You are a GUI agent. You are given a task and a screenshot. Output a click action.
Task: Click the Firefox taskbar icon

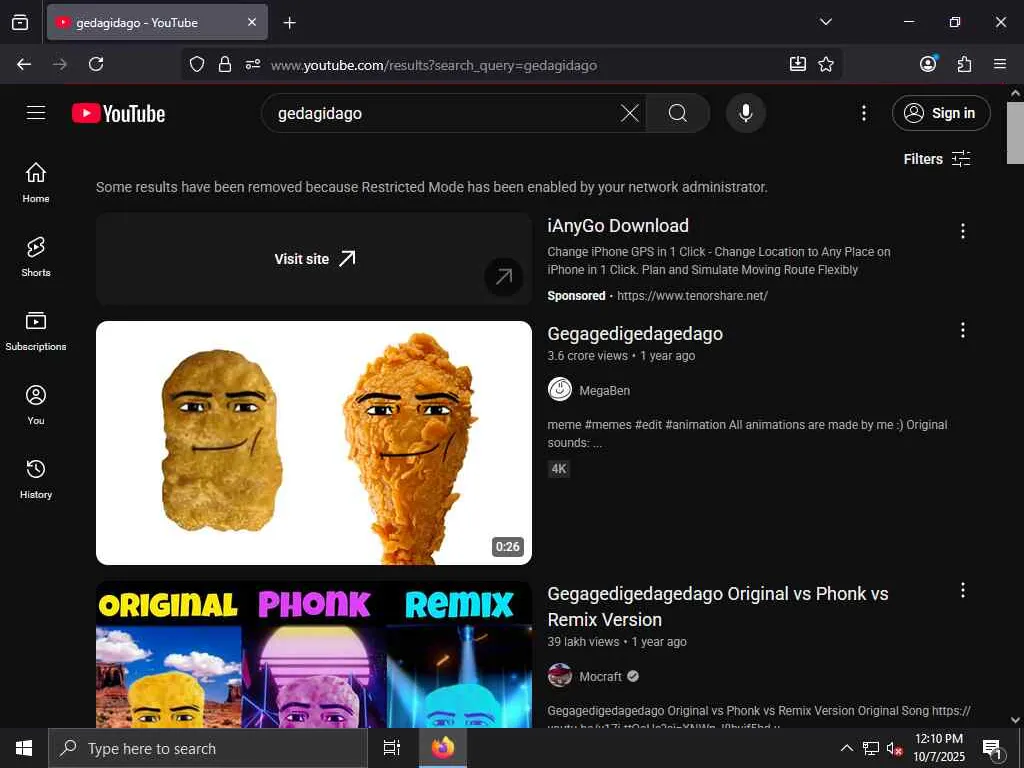(x=443, y=748)
